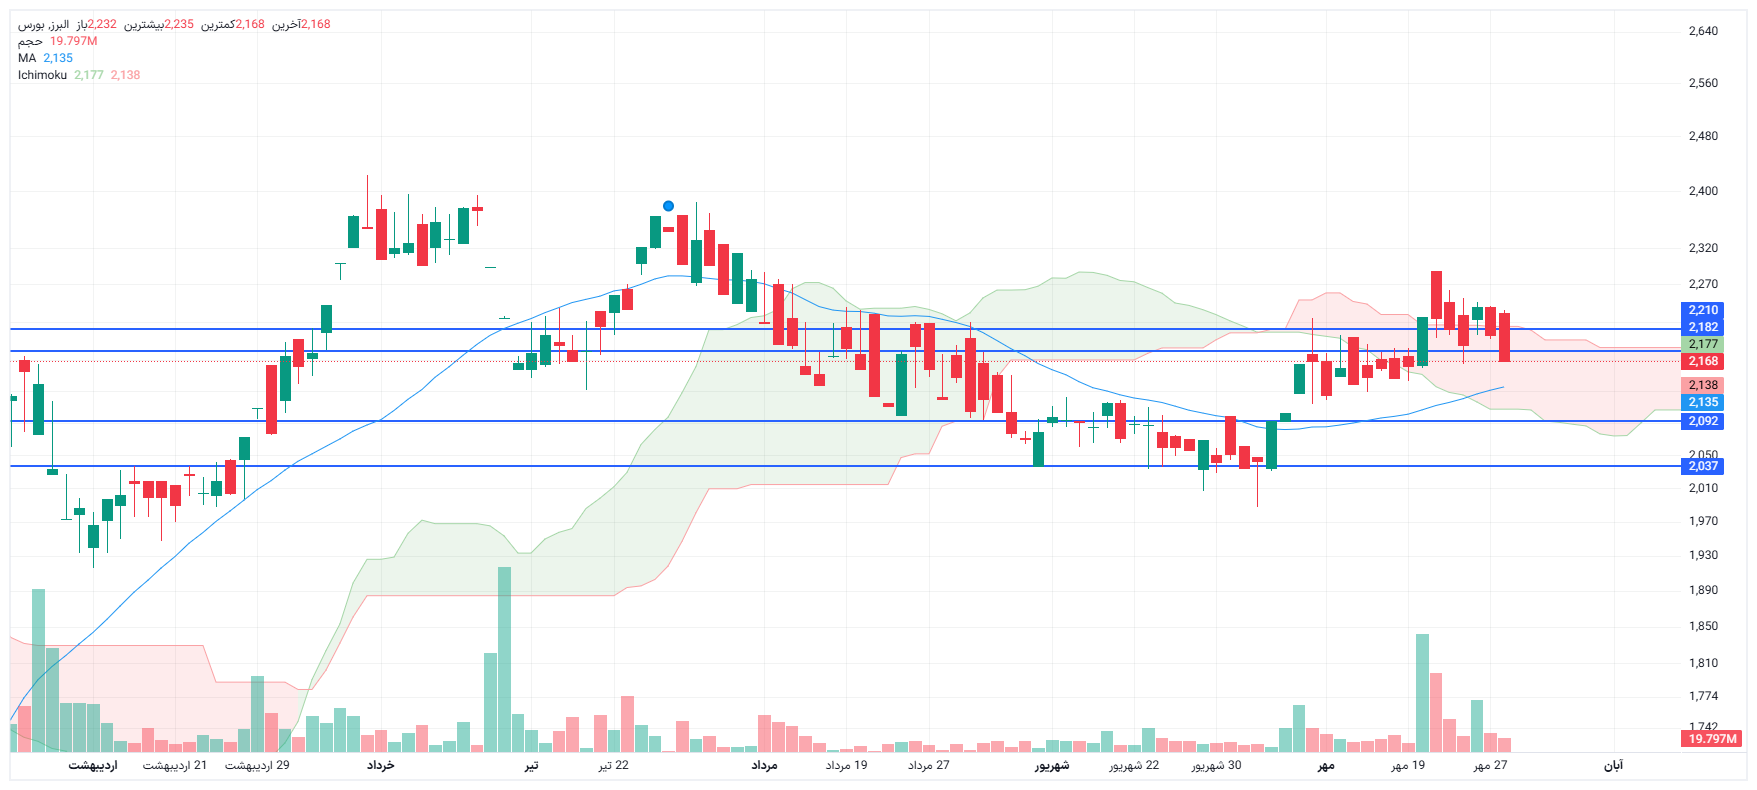Select the البرز, بورس symbol title
Image resolution: width=1757 pixels, height=790 pixels.
click(x=44, y=24)
